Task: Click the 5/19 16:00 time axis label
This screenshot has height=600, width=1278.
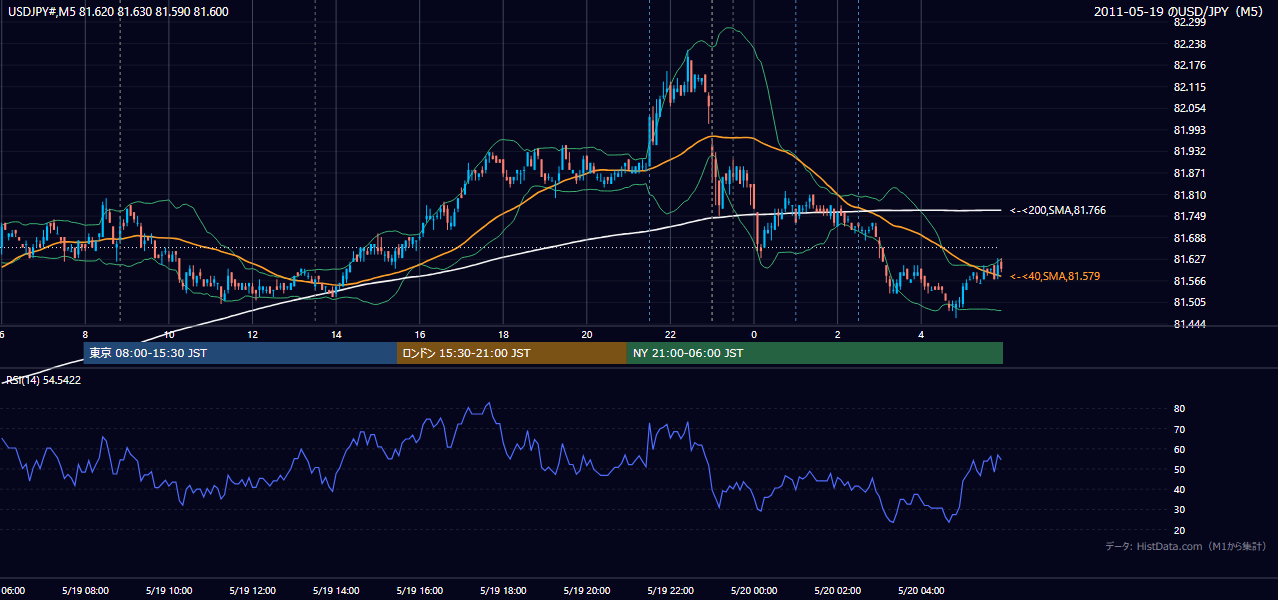Action: (x=420, y=590)
